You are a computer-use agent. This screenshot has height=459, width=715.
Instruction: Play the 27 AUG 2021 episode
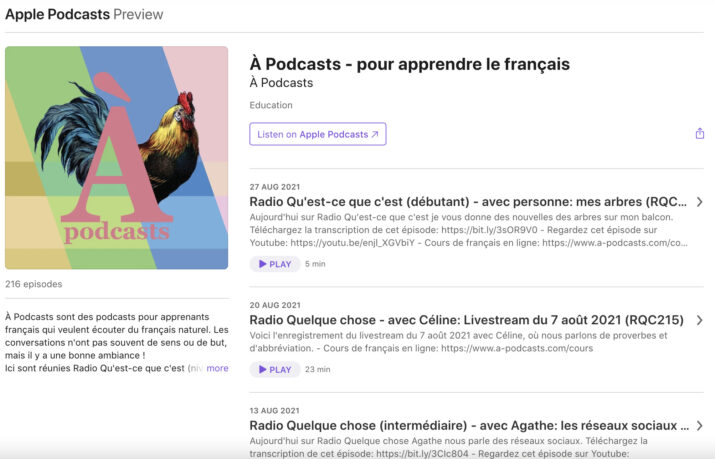275,264
